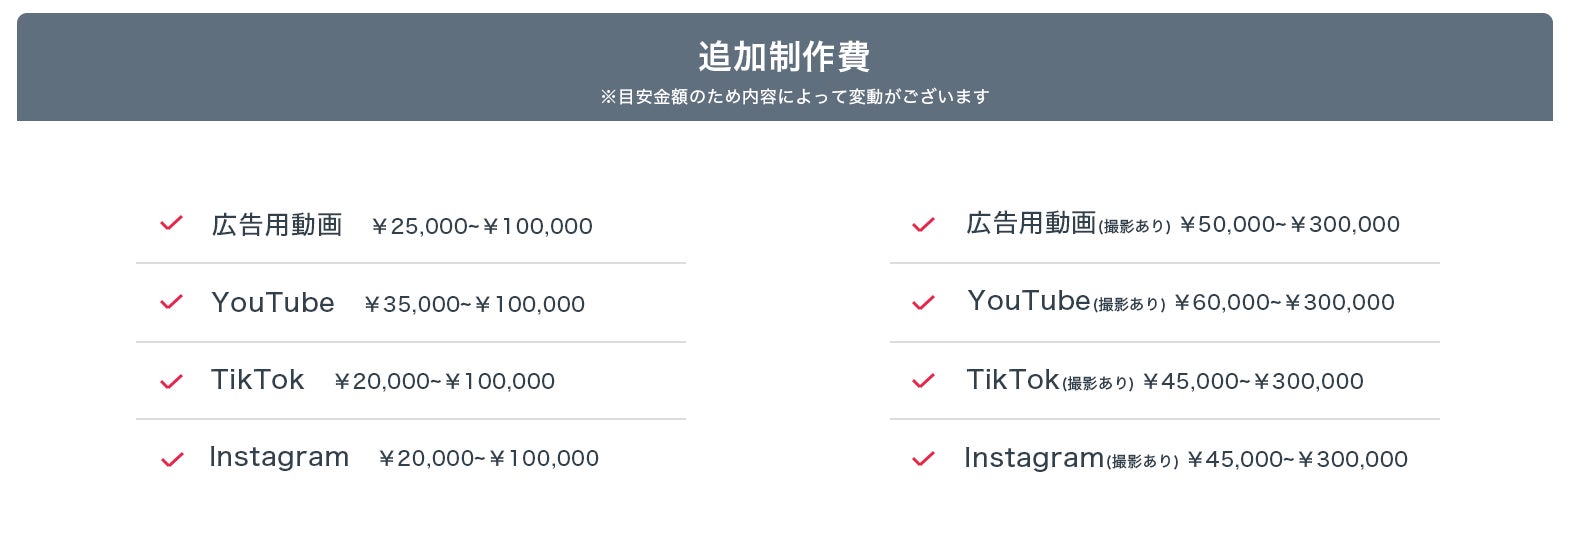This screenshot has width=1575, height=556.
Task: Click the ¥35,000~¥100,000 price text
Action: coord(475,304)
